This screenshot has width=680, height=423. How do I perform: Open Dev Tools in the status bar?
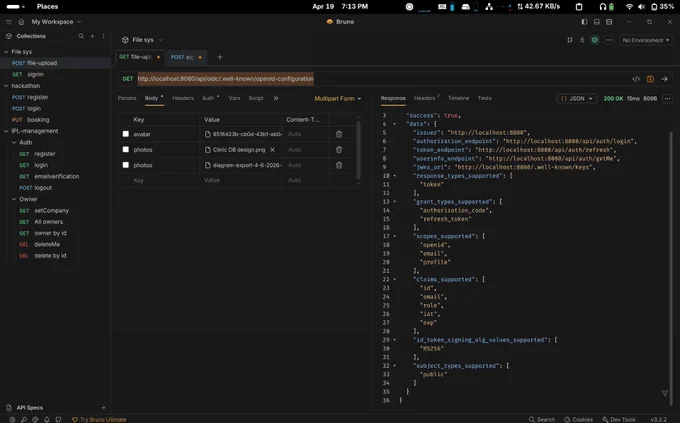tap(619, 420)
